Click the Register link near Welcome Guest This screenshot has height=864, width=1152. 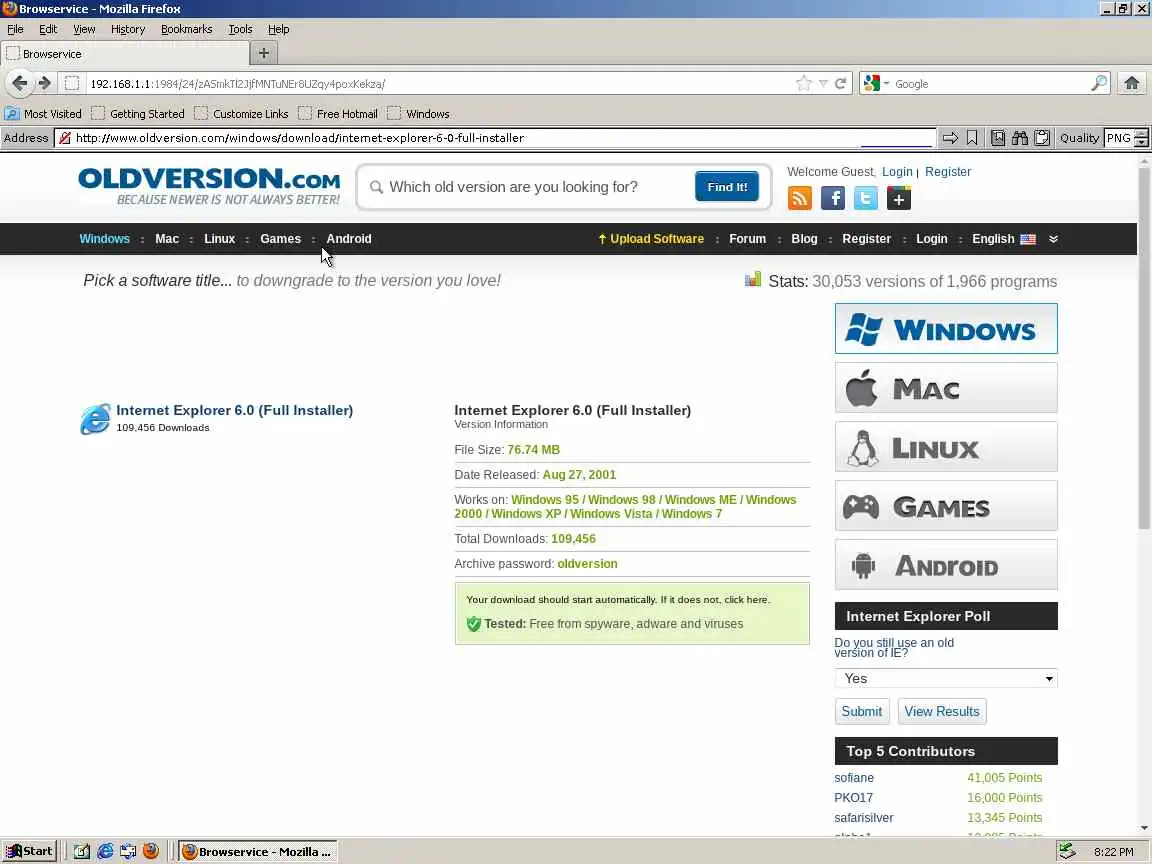(x=948, y=171)
